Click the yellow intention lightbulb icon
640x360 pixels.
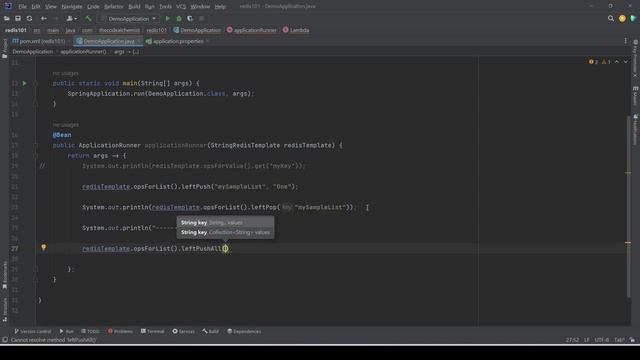pyautogui.click(x=44, y=247)
